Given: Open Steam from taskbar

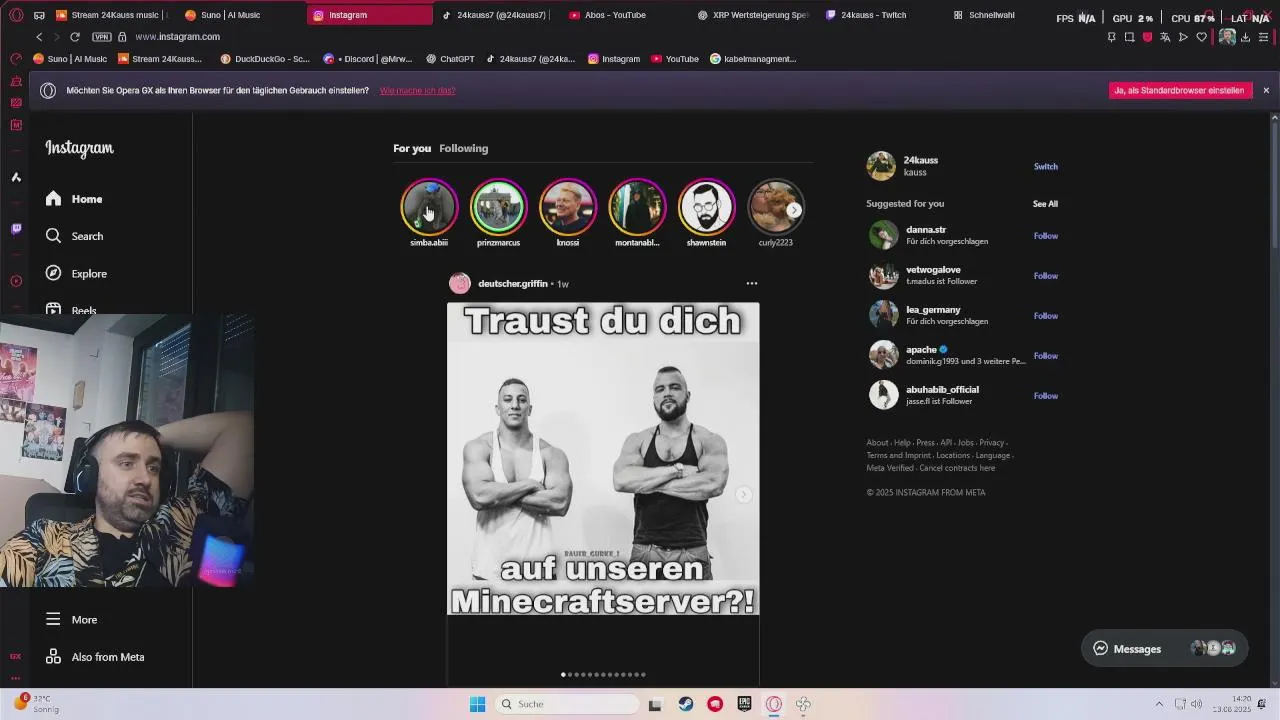Looking at the screenshot, I should 686,704.
